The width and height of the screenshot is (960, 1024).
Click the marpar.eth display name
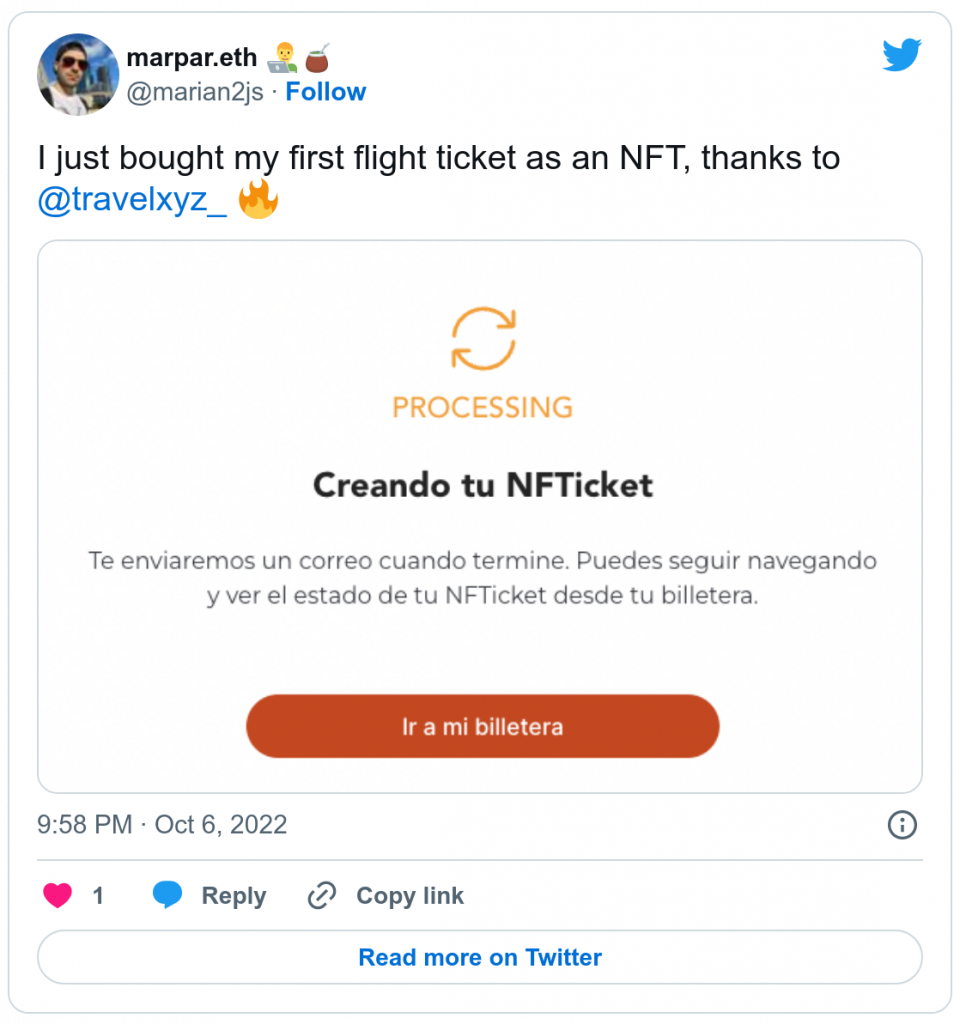click(x=191, y=59)
